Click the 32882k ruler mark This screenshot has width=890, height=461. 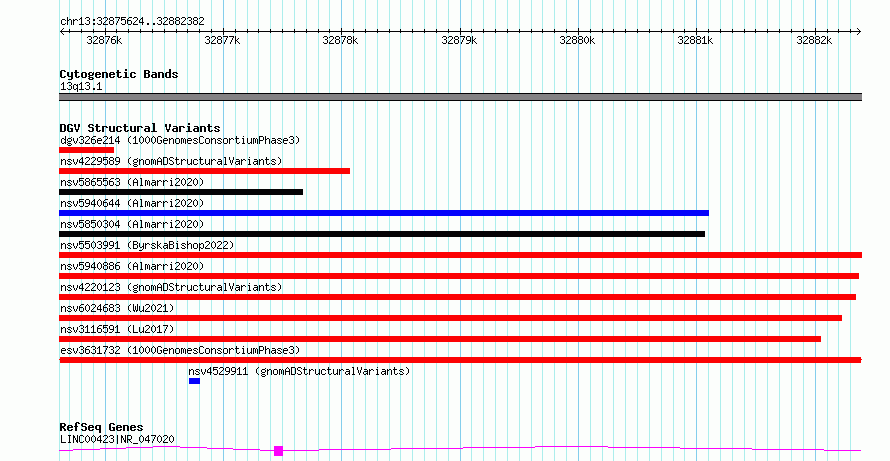pyautogui.click(x=814, y=40)
